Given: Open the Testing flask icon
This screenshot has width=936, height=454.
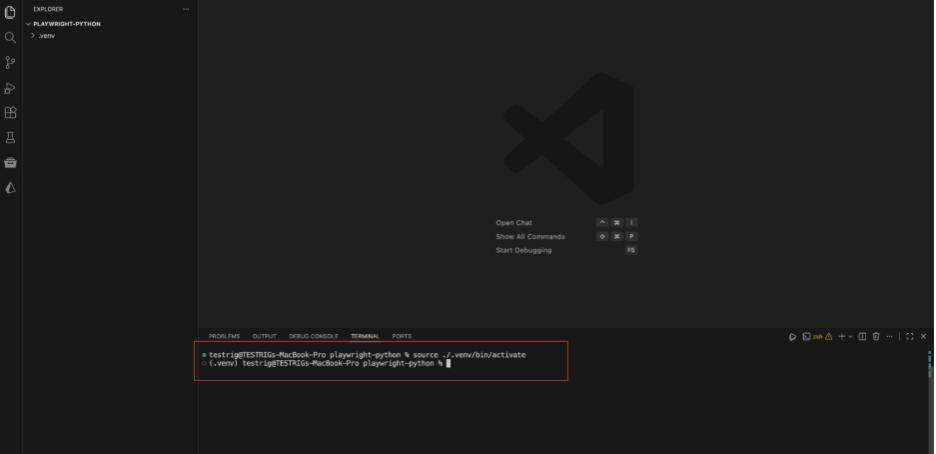Looking at the screenshot, I should [11, 138].
